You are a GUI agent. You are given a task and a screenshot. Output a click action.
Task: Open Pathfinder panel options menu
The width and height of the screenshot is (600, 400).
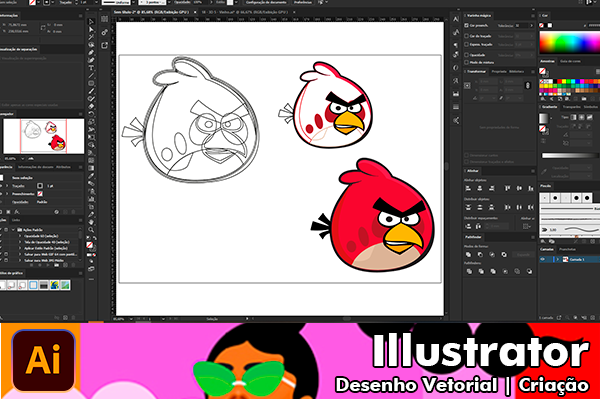(x=533, y=237)
